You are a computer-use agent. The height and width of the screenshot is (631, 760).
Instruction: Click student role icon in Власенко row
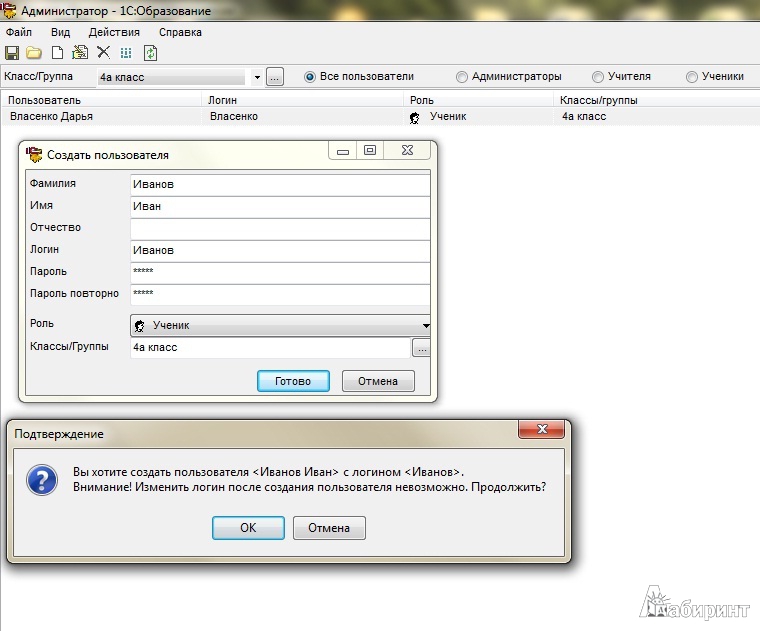pos(414,117)
